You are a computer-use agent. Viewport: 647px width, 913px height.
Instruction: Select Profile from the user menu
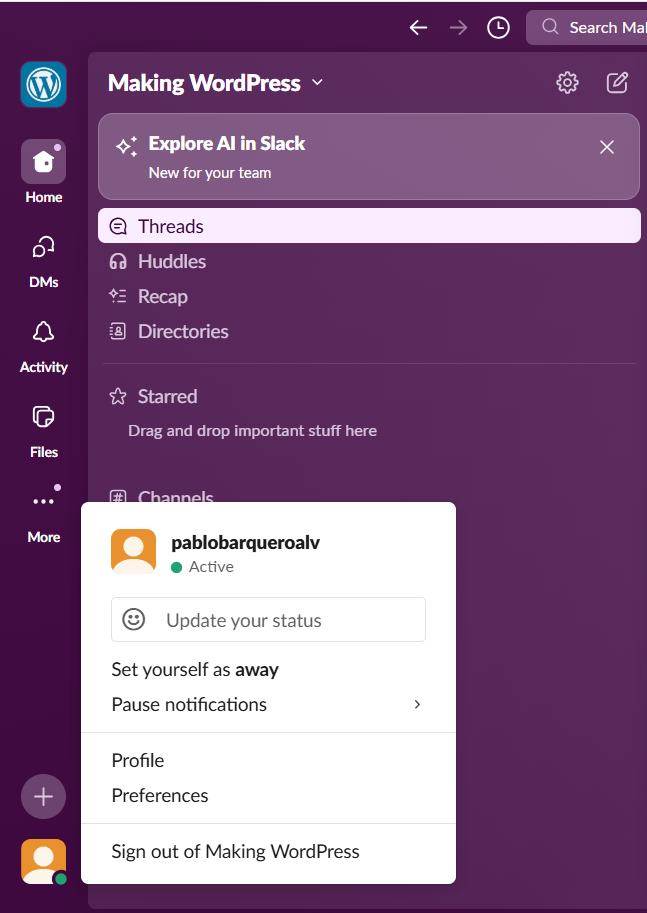[x=138, y=761]
